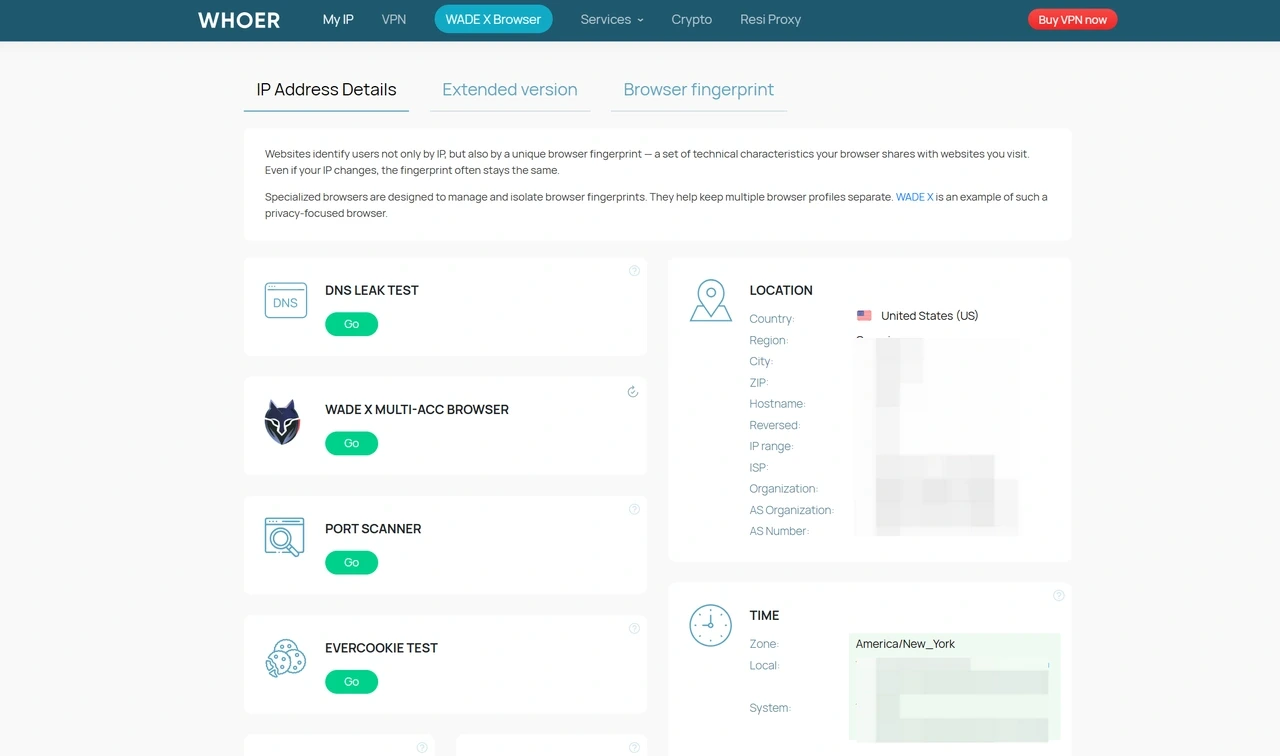The width and height of the screenshot is (1280, 756).
Task: Click the Organization label
Action: (x=784, y=489)
